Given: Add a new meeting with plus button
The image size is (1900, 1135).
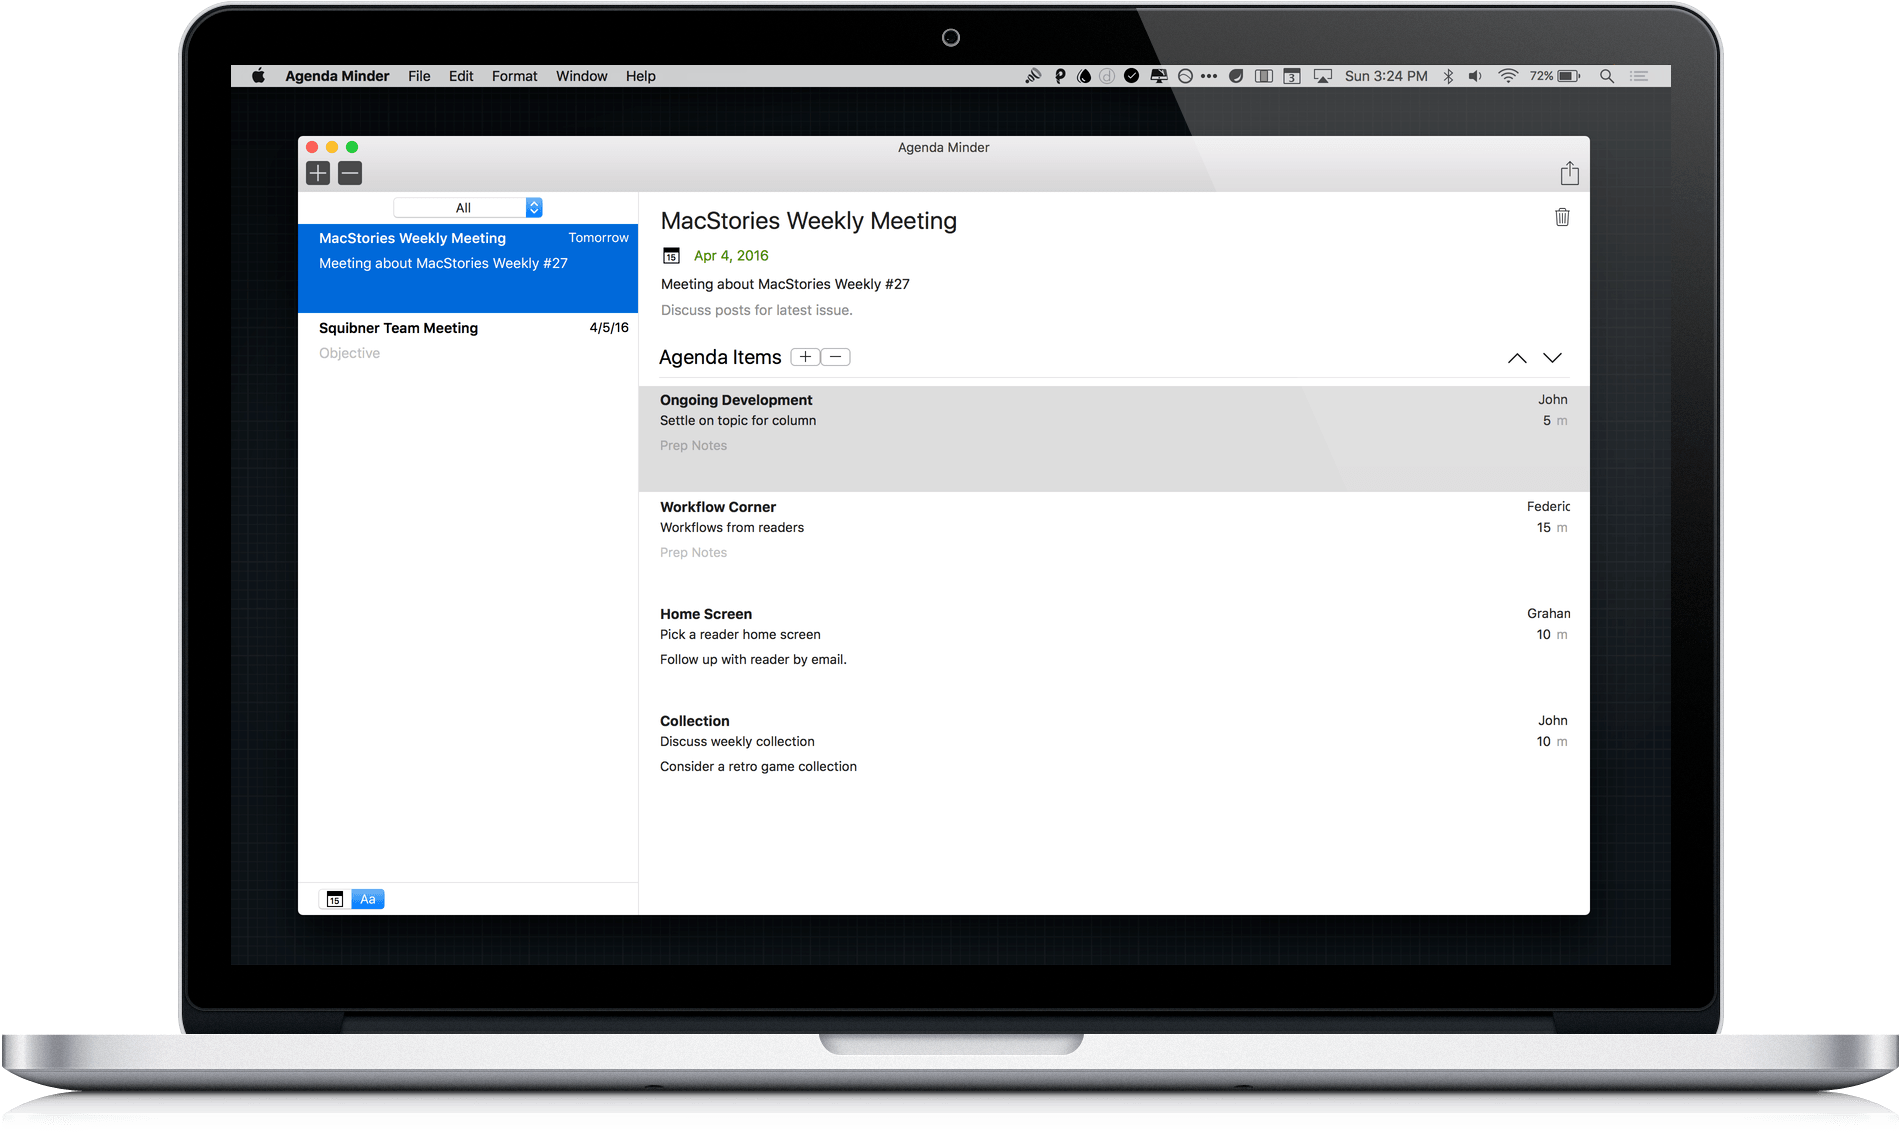Looking at the screenshot, I should pos(318,173).
